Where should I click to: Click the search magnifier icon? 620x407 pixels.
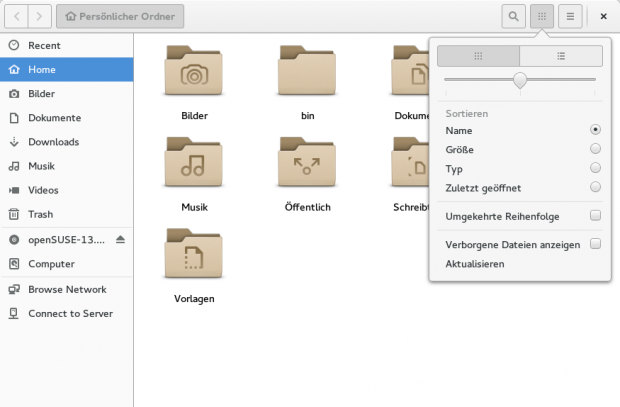click(x=513, y=16)
